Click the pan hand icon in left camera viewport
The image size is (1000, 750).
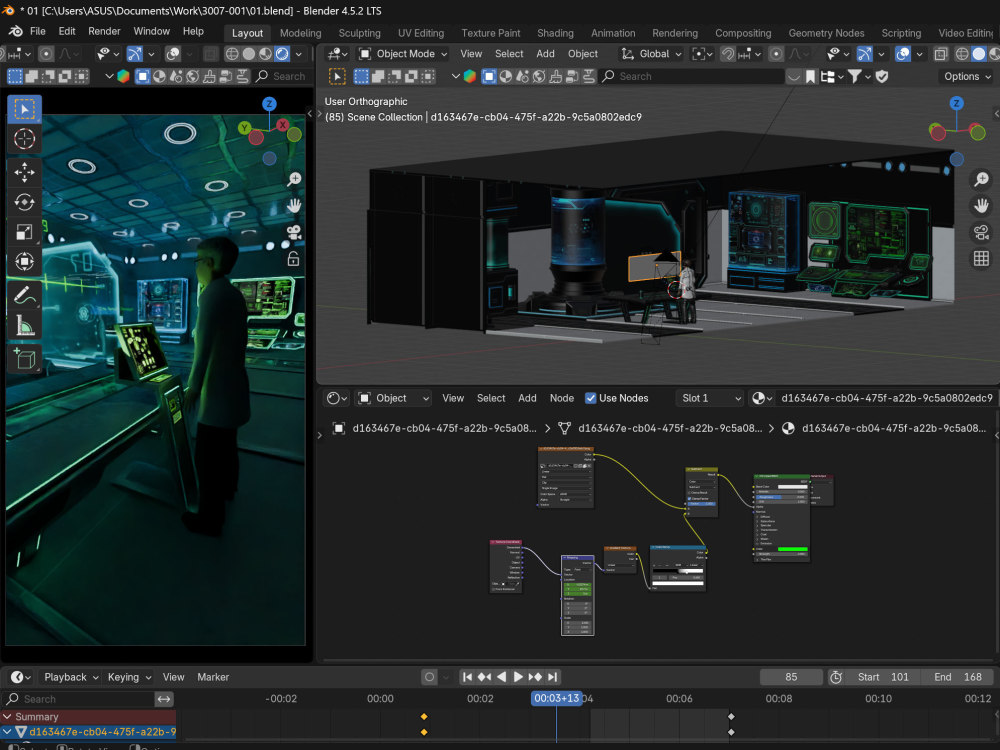294,205
